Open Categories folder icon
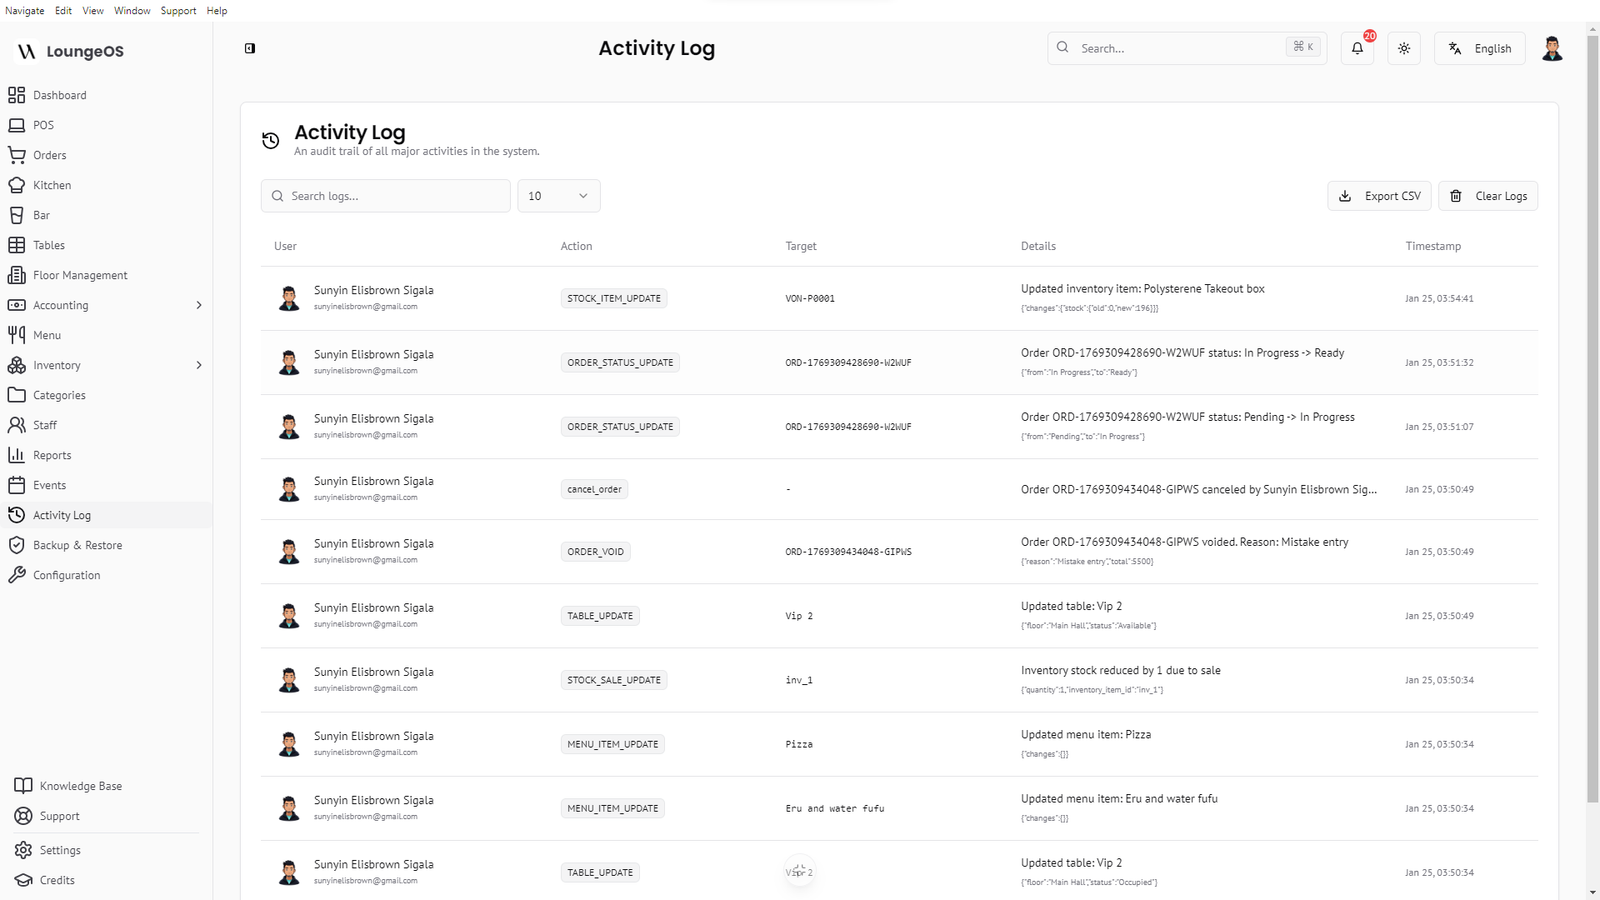Screen dimensions: 1600x900 pos(16,395)
